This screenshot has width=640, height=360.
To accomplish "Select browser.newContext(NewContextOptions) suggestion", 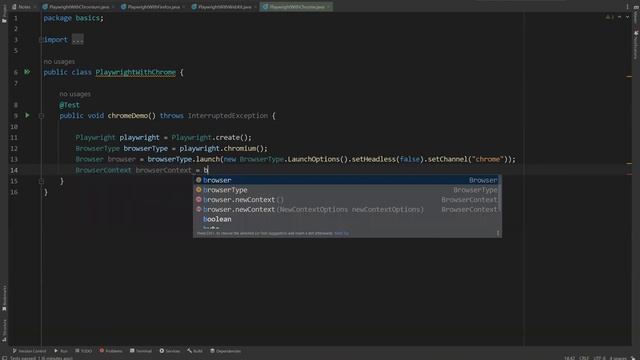I will (347, 209).
